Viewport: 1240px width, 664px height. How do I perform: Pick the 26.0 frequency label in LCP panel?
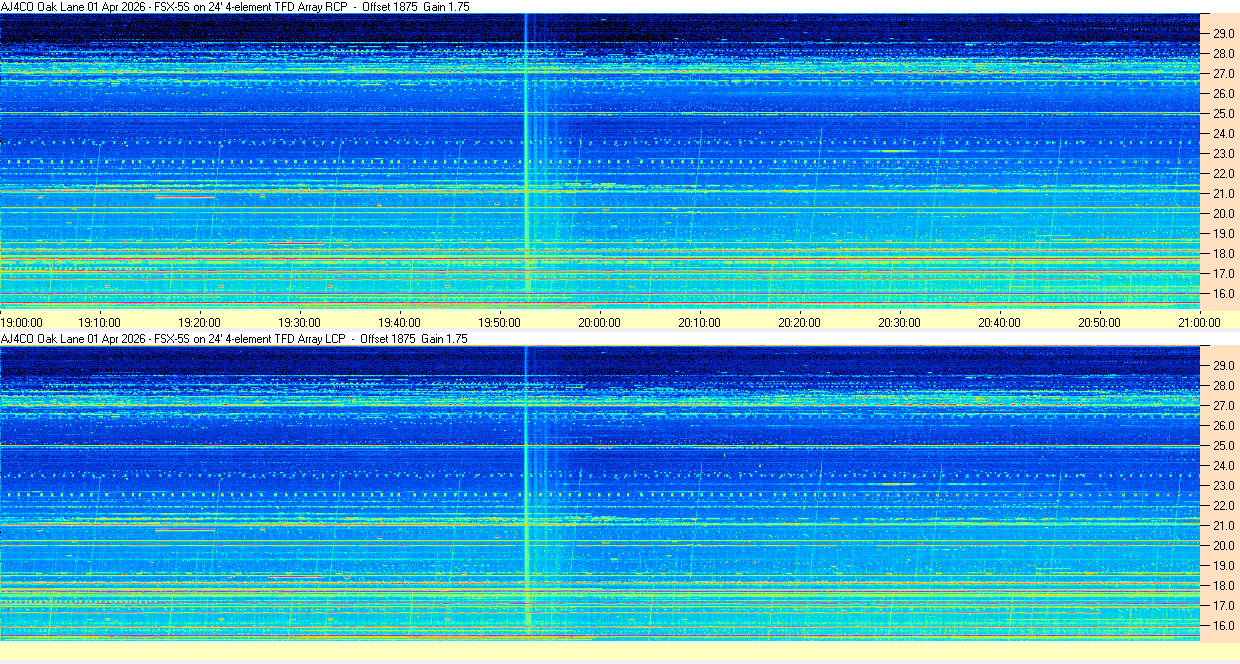[x=1223, y=426]
